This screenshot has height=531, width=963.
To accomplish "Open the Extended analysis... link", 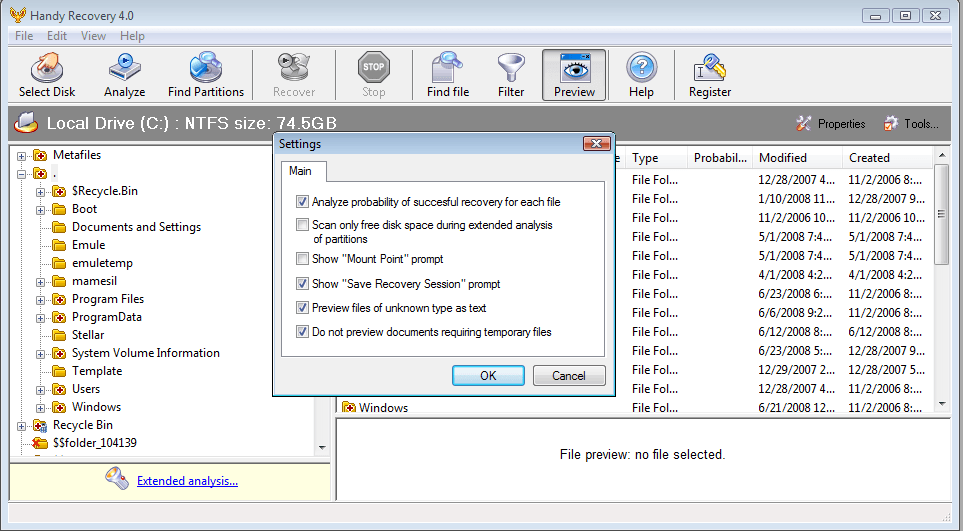I will (x=187, y=481).
